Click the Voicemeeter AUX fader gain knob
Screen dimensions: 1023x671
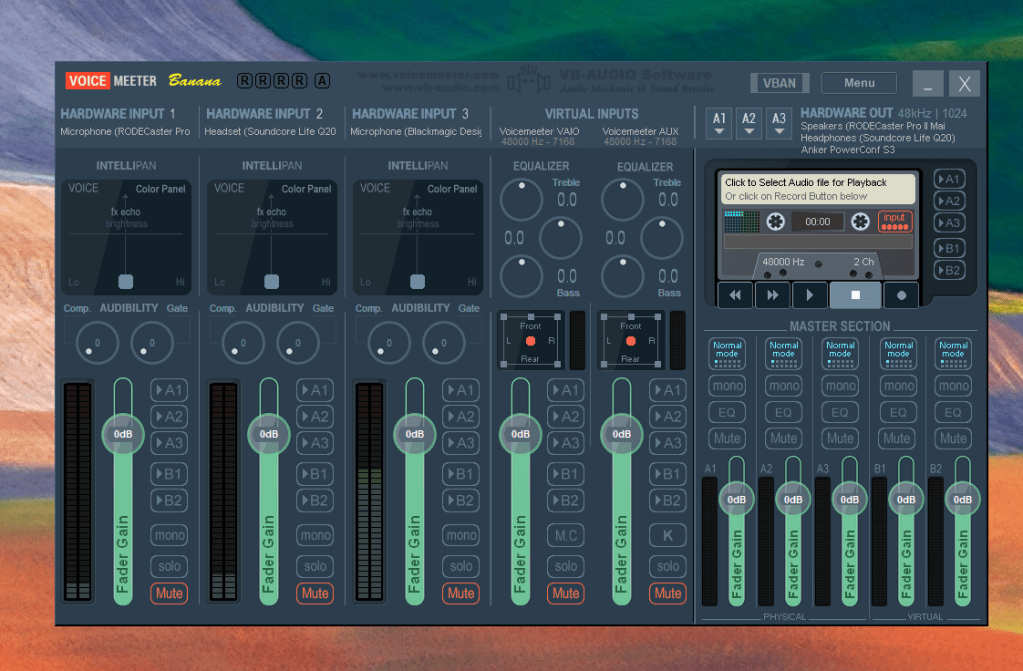[x=622, y=434]
